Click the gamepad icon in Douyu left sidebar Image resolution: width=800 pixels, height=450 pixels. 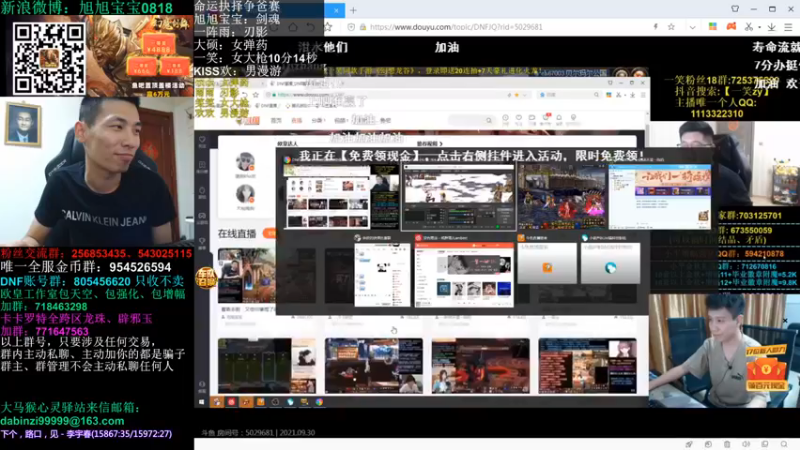tap(202, 217)
